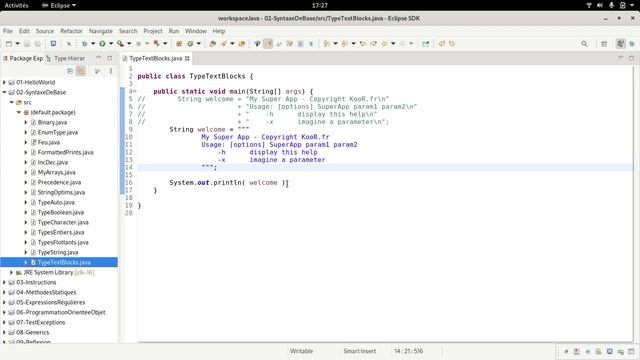640x360 pixels.
Task: Open the Window menu
Action: tap(196, 31)
